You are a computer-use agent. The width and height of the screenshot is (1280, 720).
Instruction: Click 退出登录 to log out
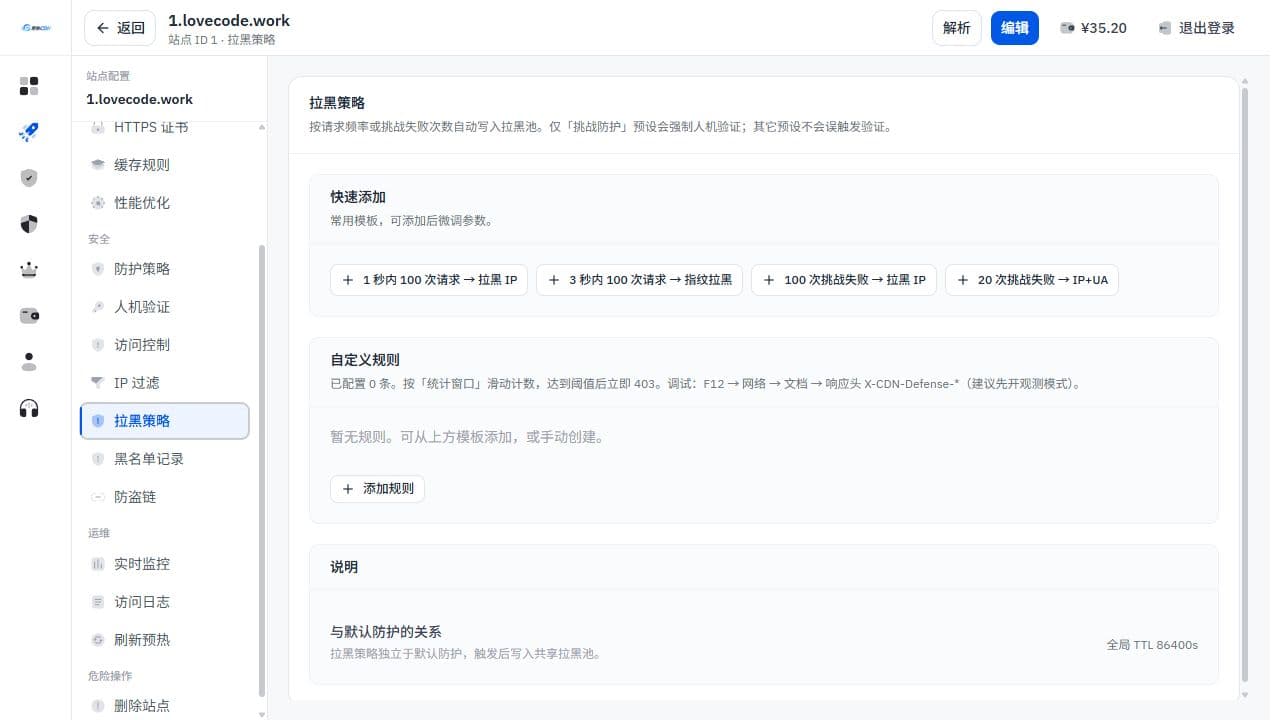pos(1196,28)
